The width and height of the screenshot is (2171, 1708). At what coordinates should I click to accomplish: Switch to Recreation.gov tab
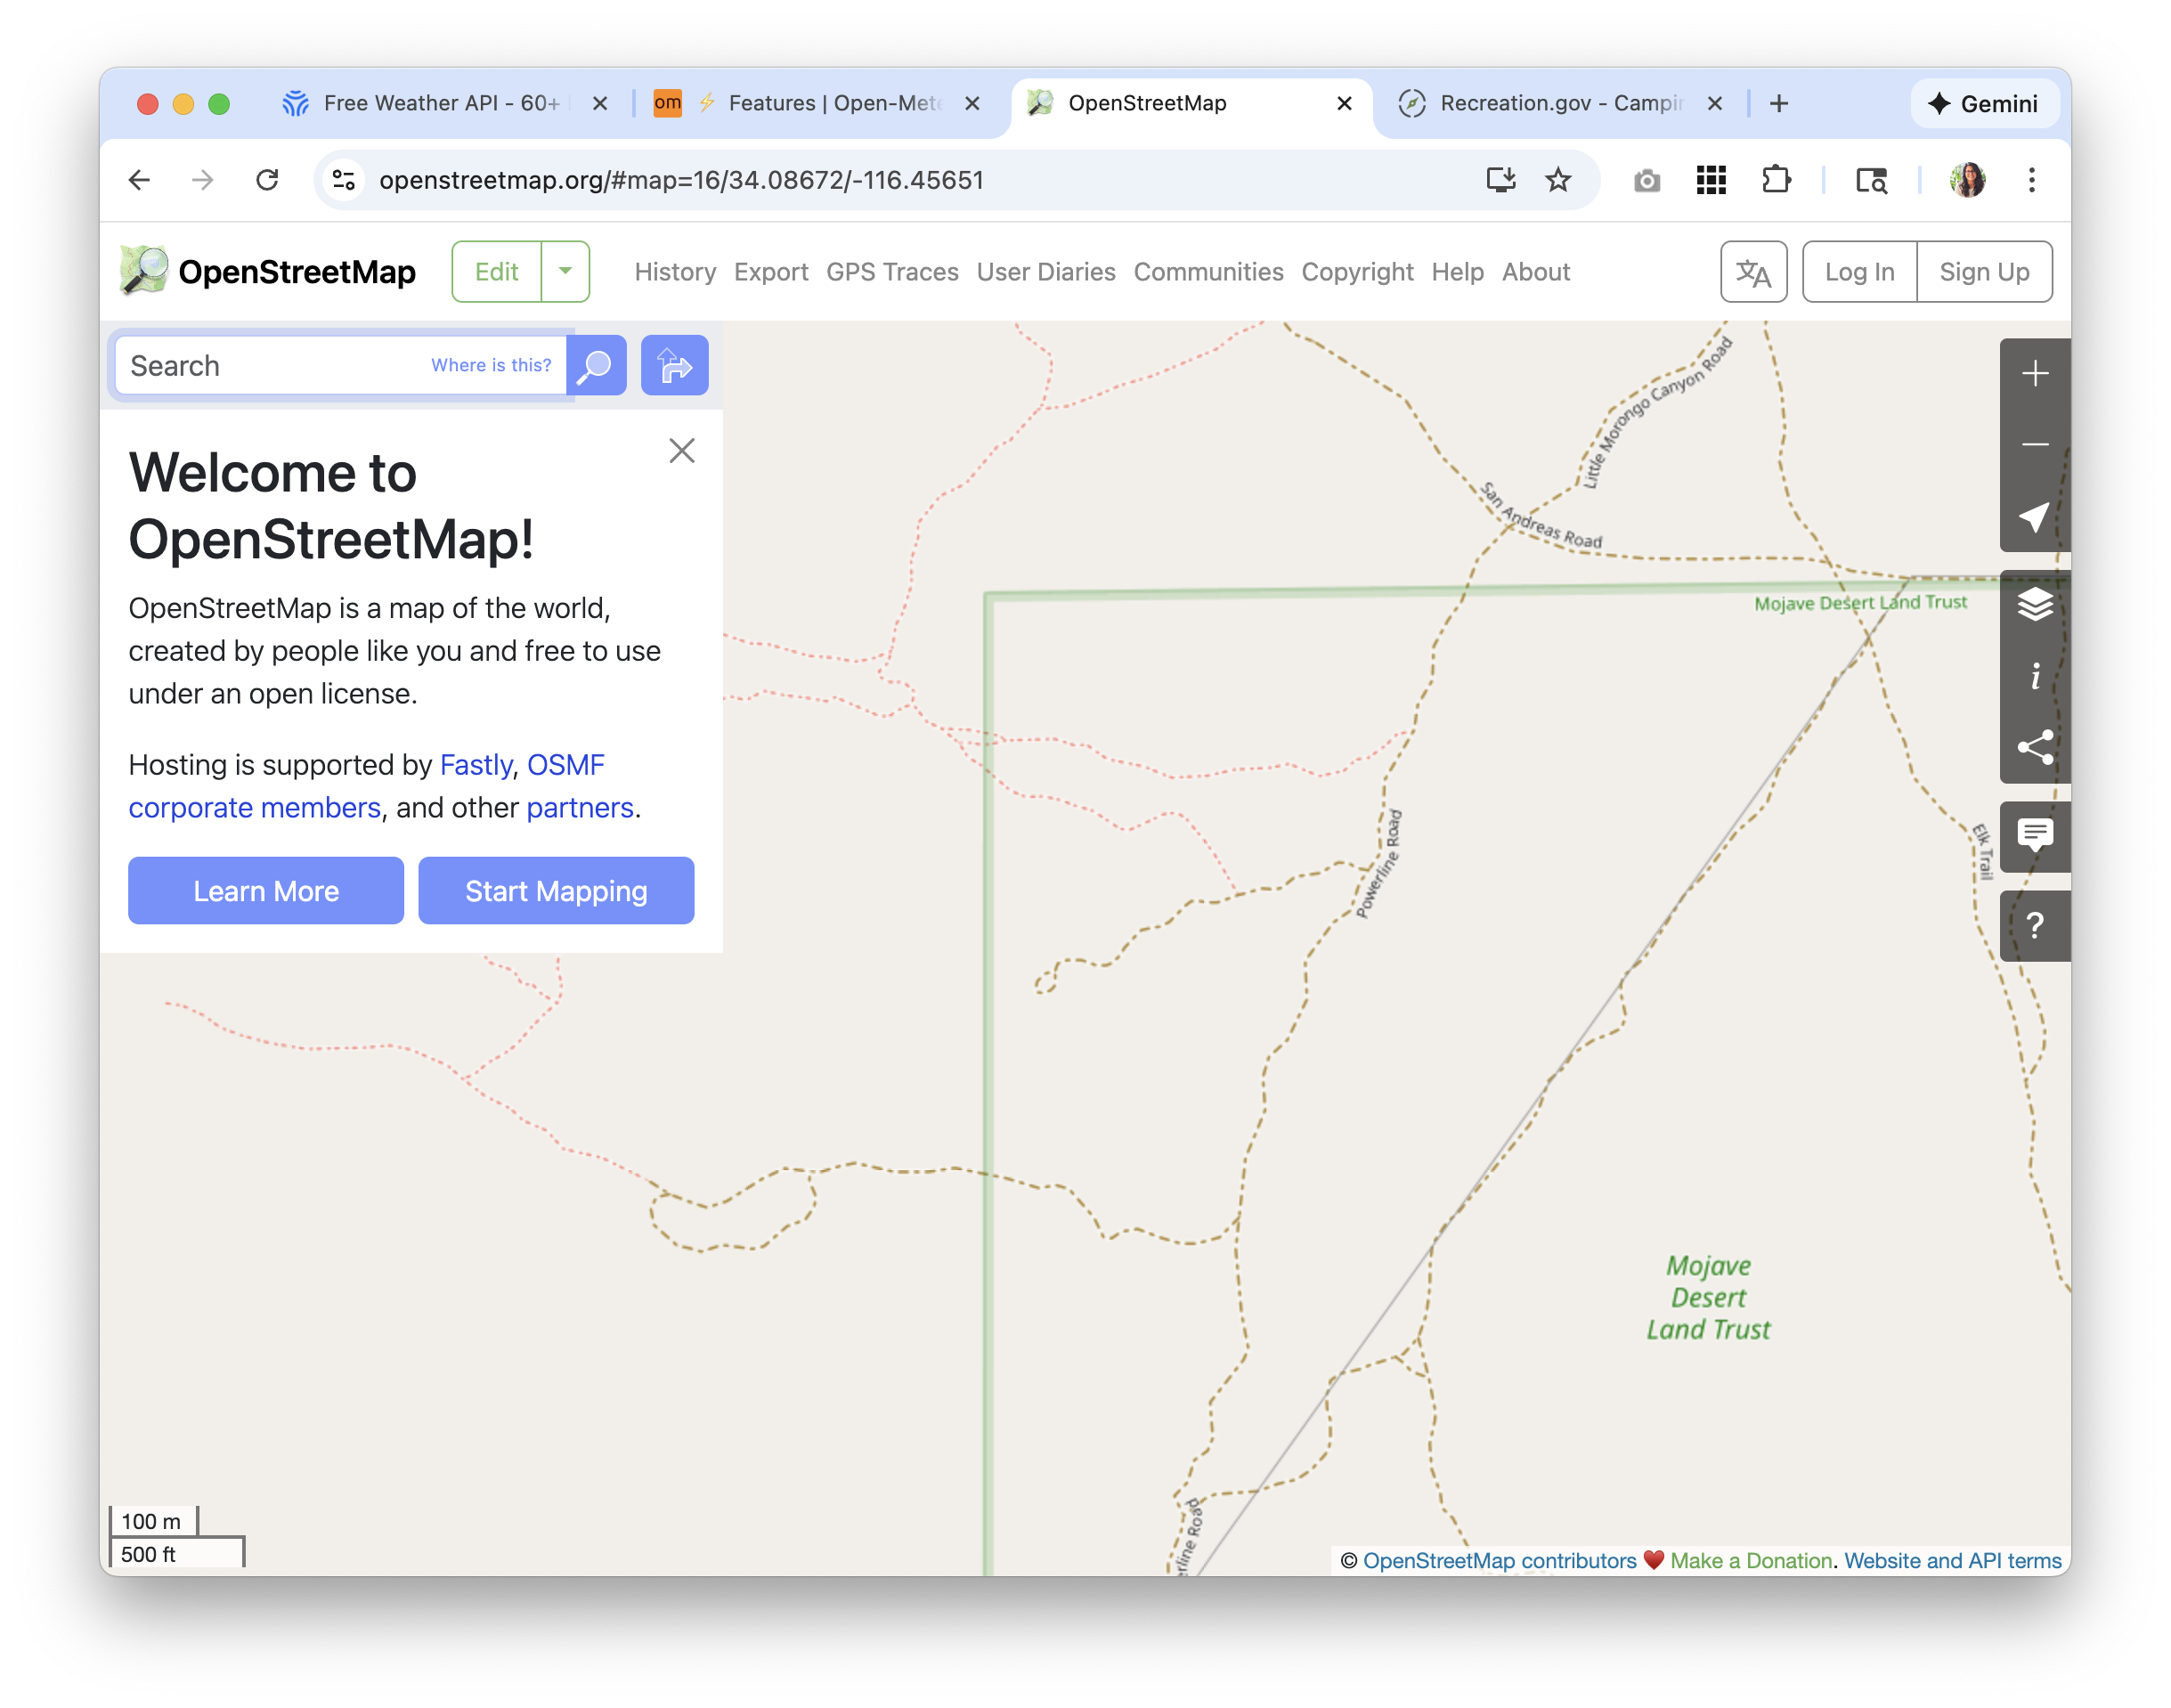click(x=1558, y=103)
